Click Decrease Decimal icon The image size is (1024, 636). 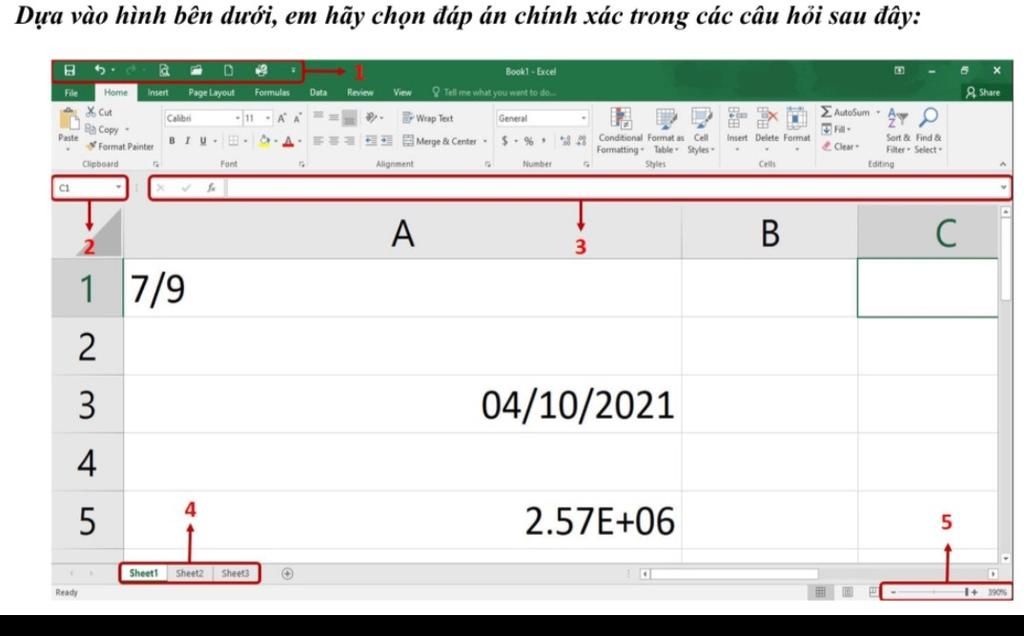coord(581,140)
